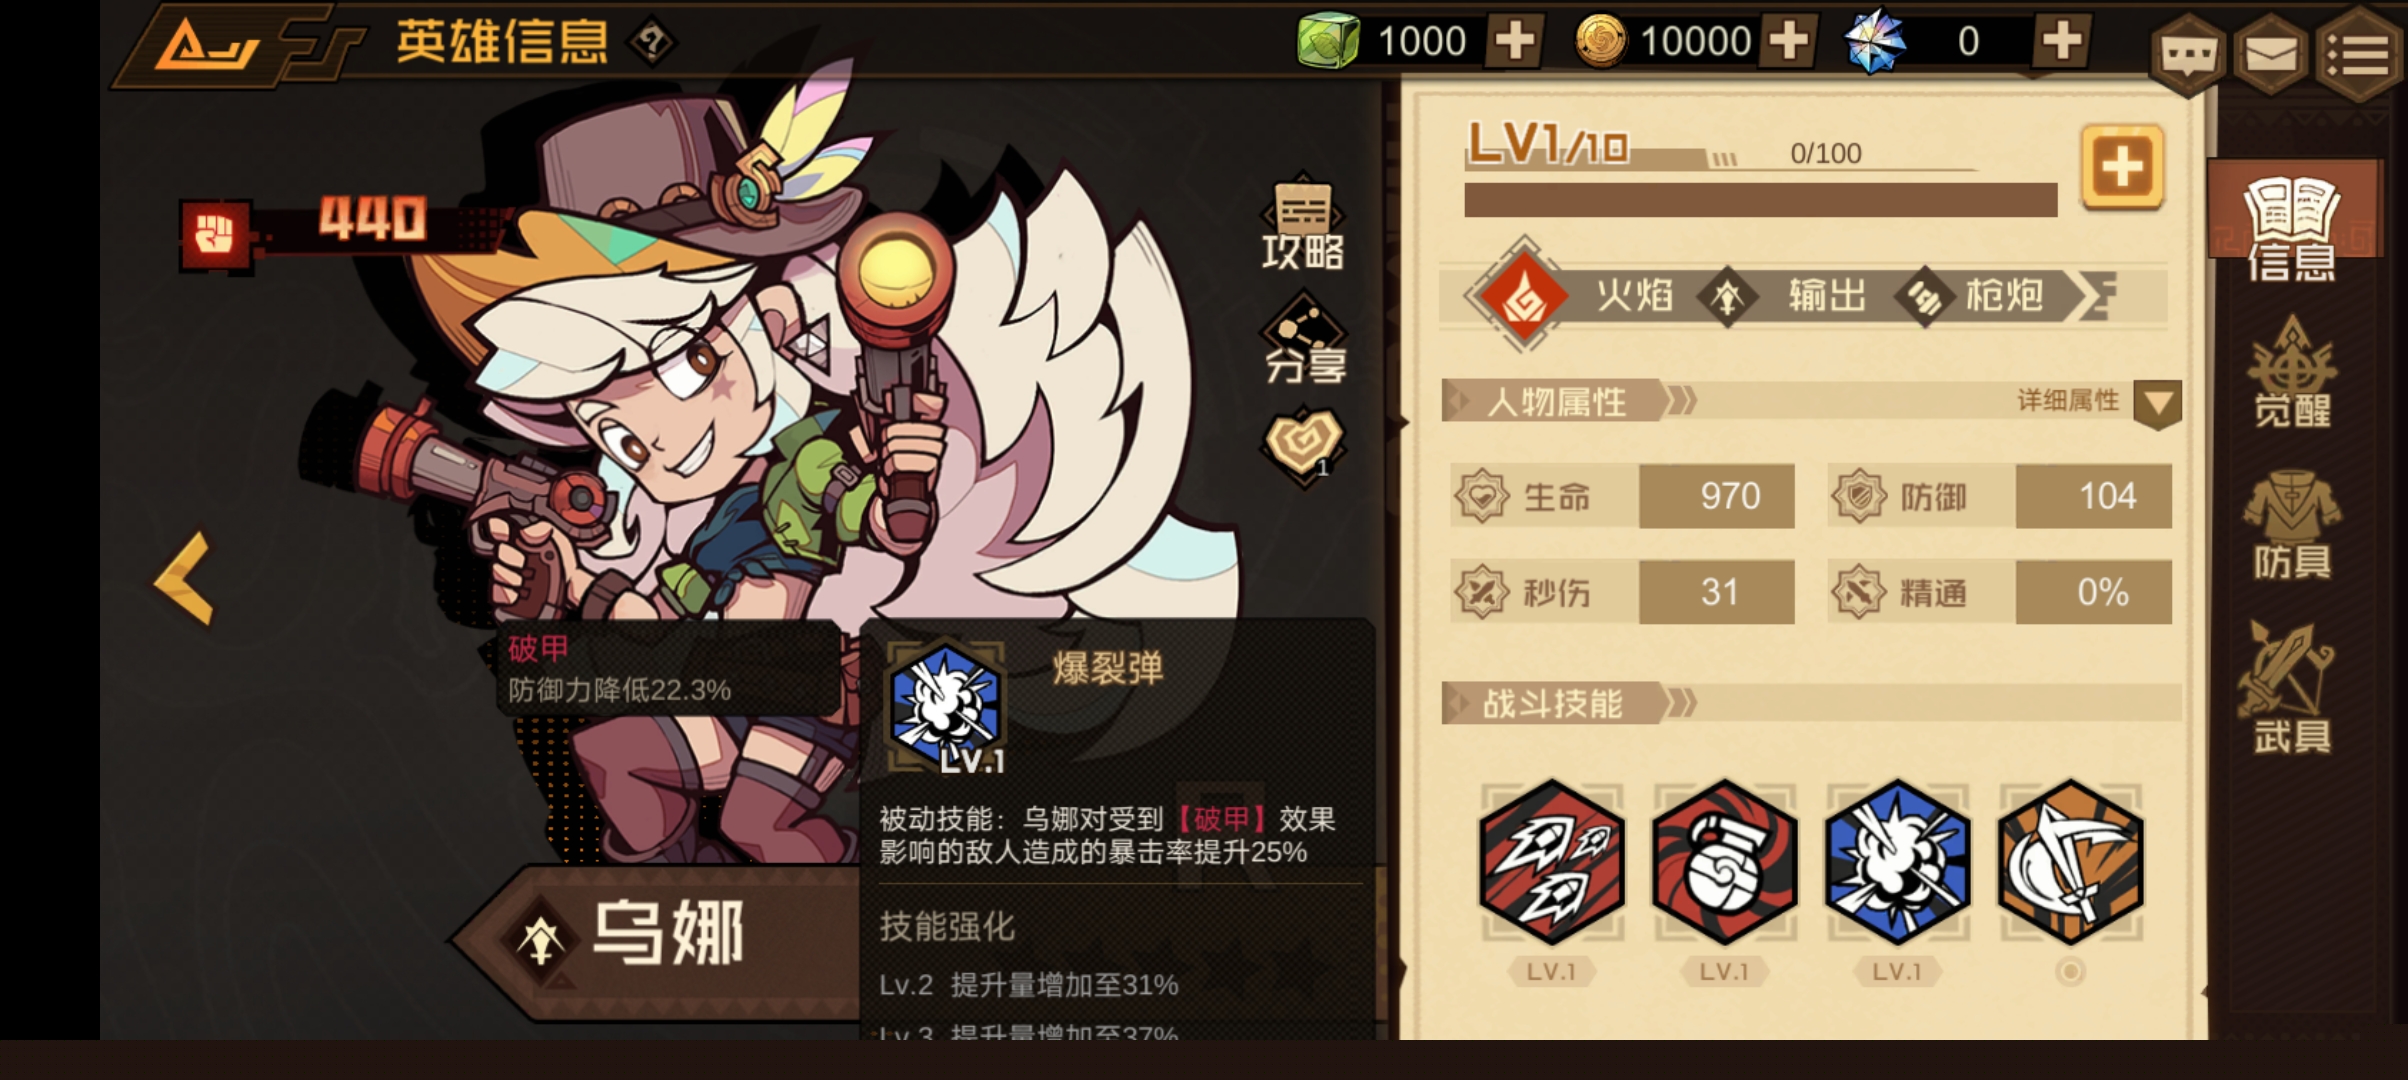
Task: Click the heart affinity icon
Action: (x=1303, y=445)
